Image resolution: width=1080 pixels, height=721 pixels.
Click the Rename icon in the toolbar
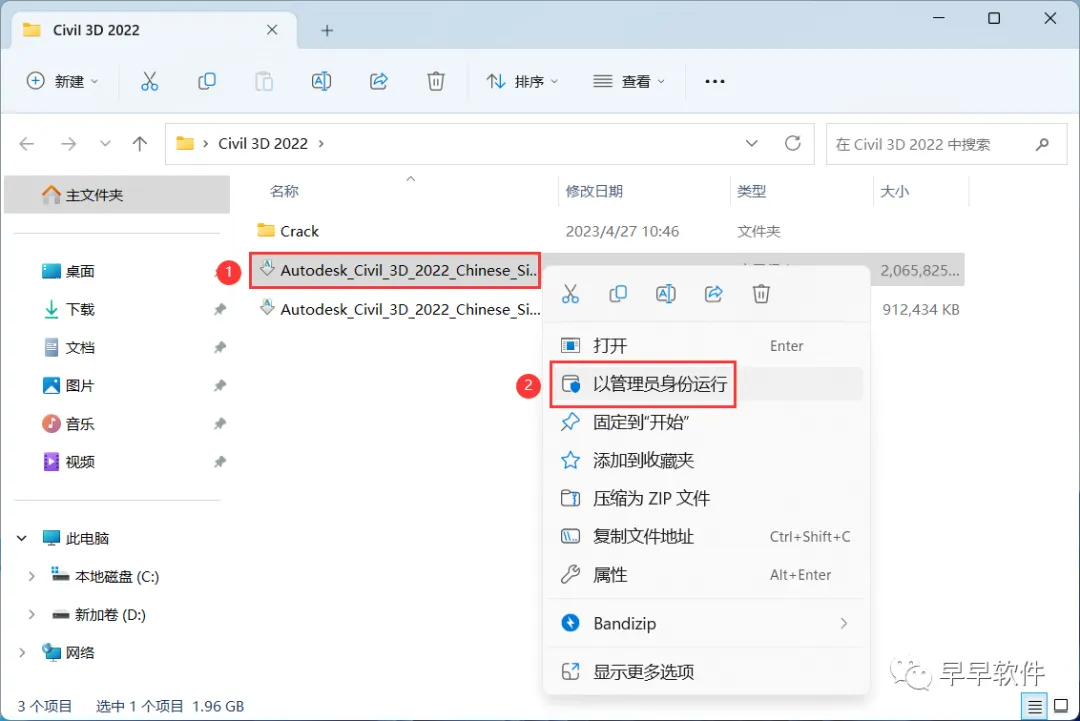(321, 81)
